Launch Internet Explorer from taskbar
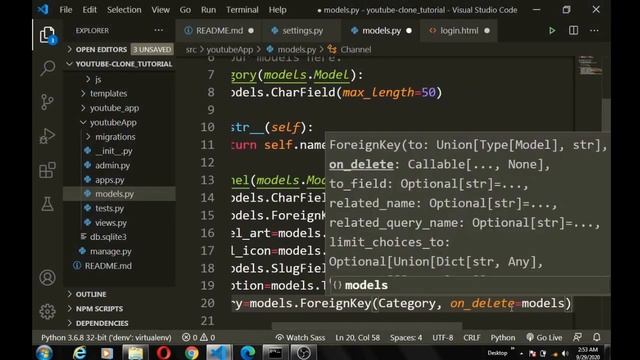Screen dimensions: 640x360 (x=80, y=353)
